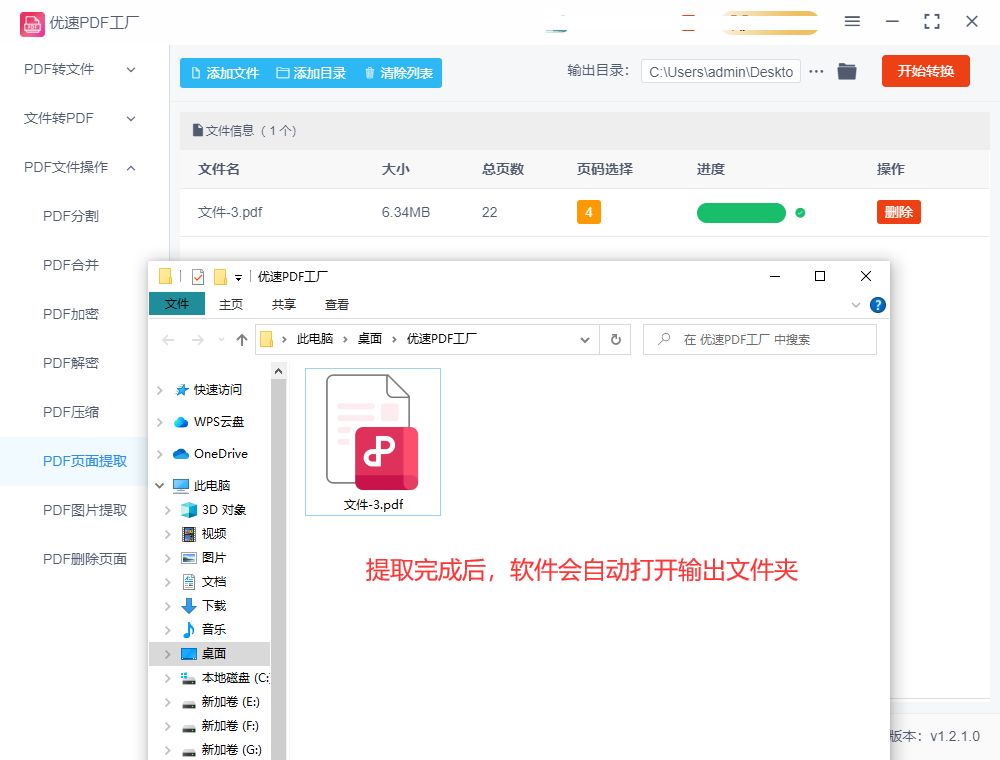Click the green progress bar for 文件-3.pdf
This screenshot has width=1000, height=760.
click(x=741, y=213)
